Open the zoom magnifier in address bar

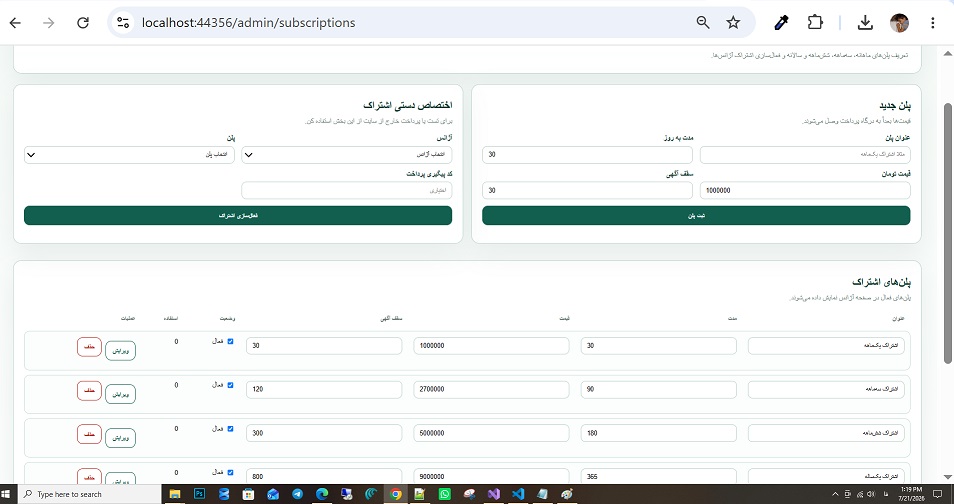coord(703,23)
